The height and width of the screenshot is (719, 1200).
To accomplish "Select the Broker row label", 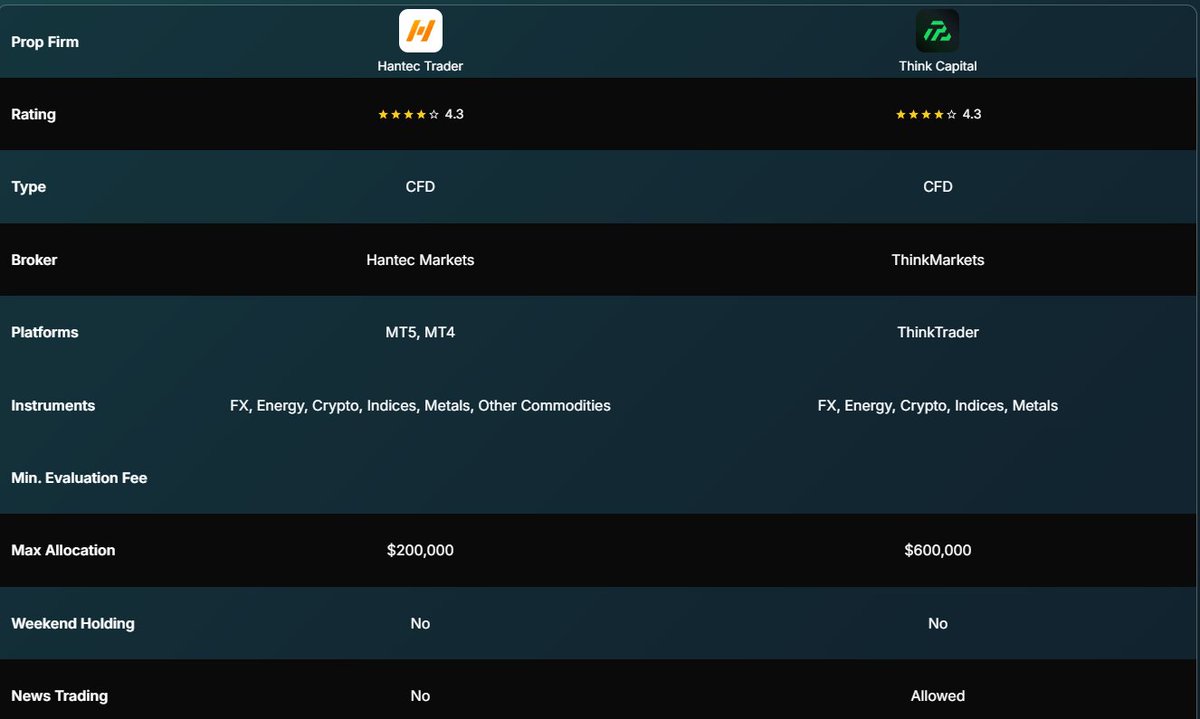I will [34, 260].
